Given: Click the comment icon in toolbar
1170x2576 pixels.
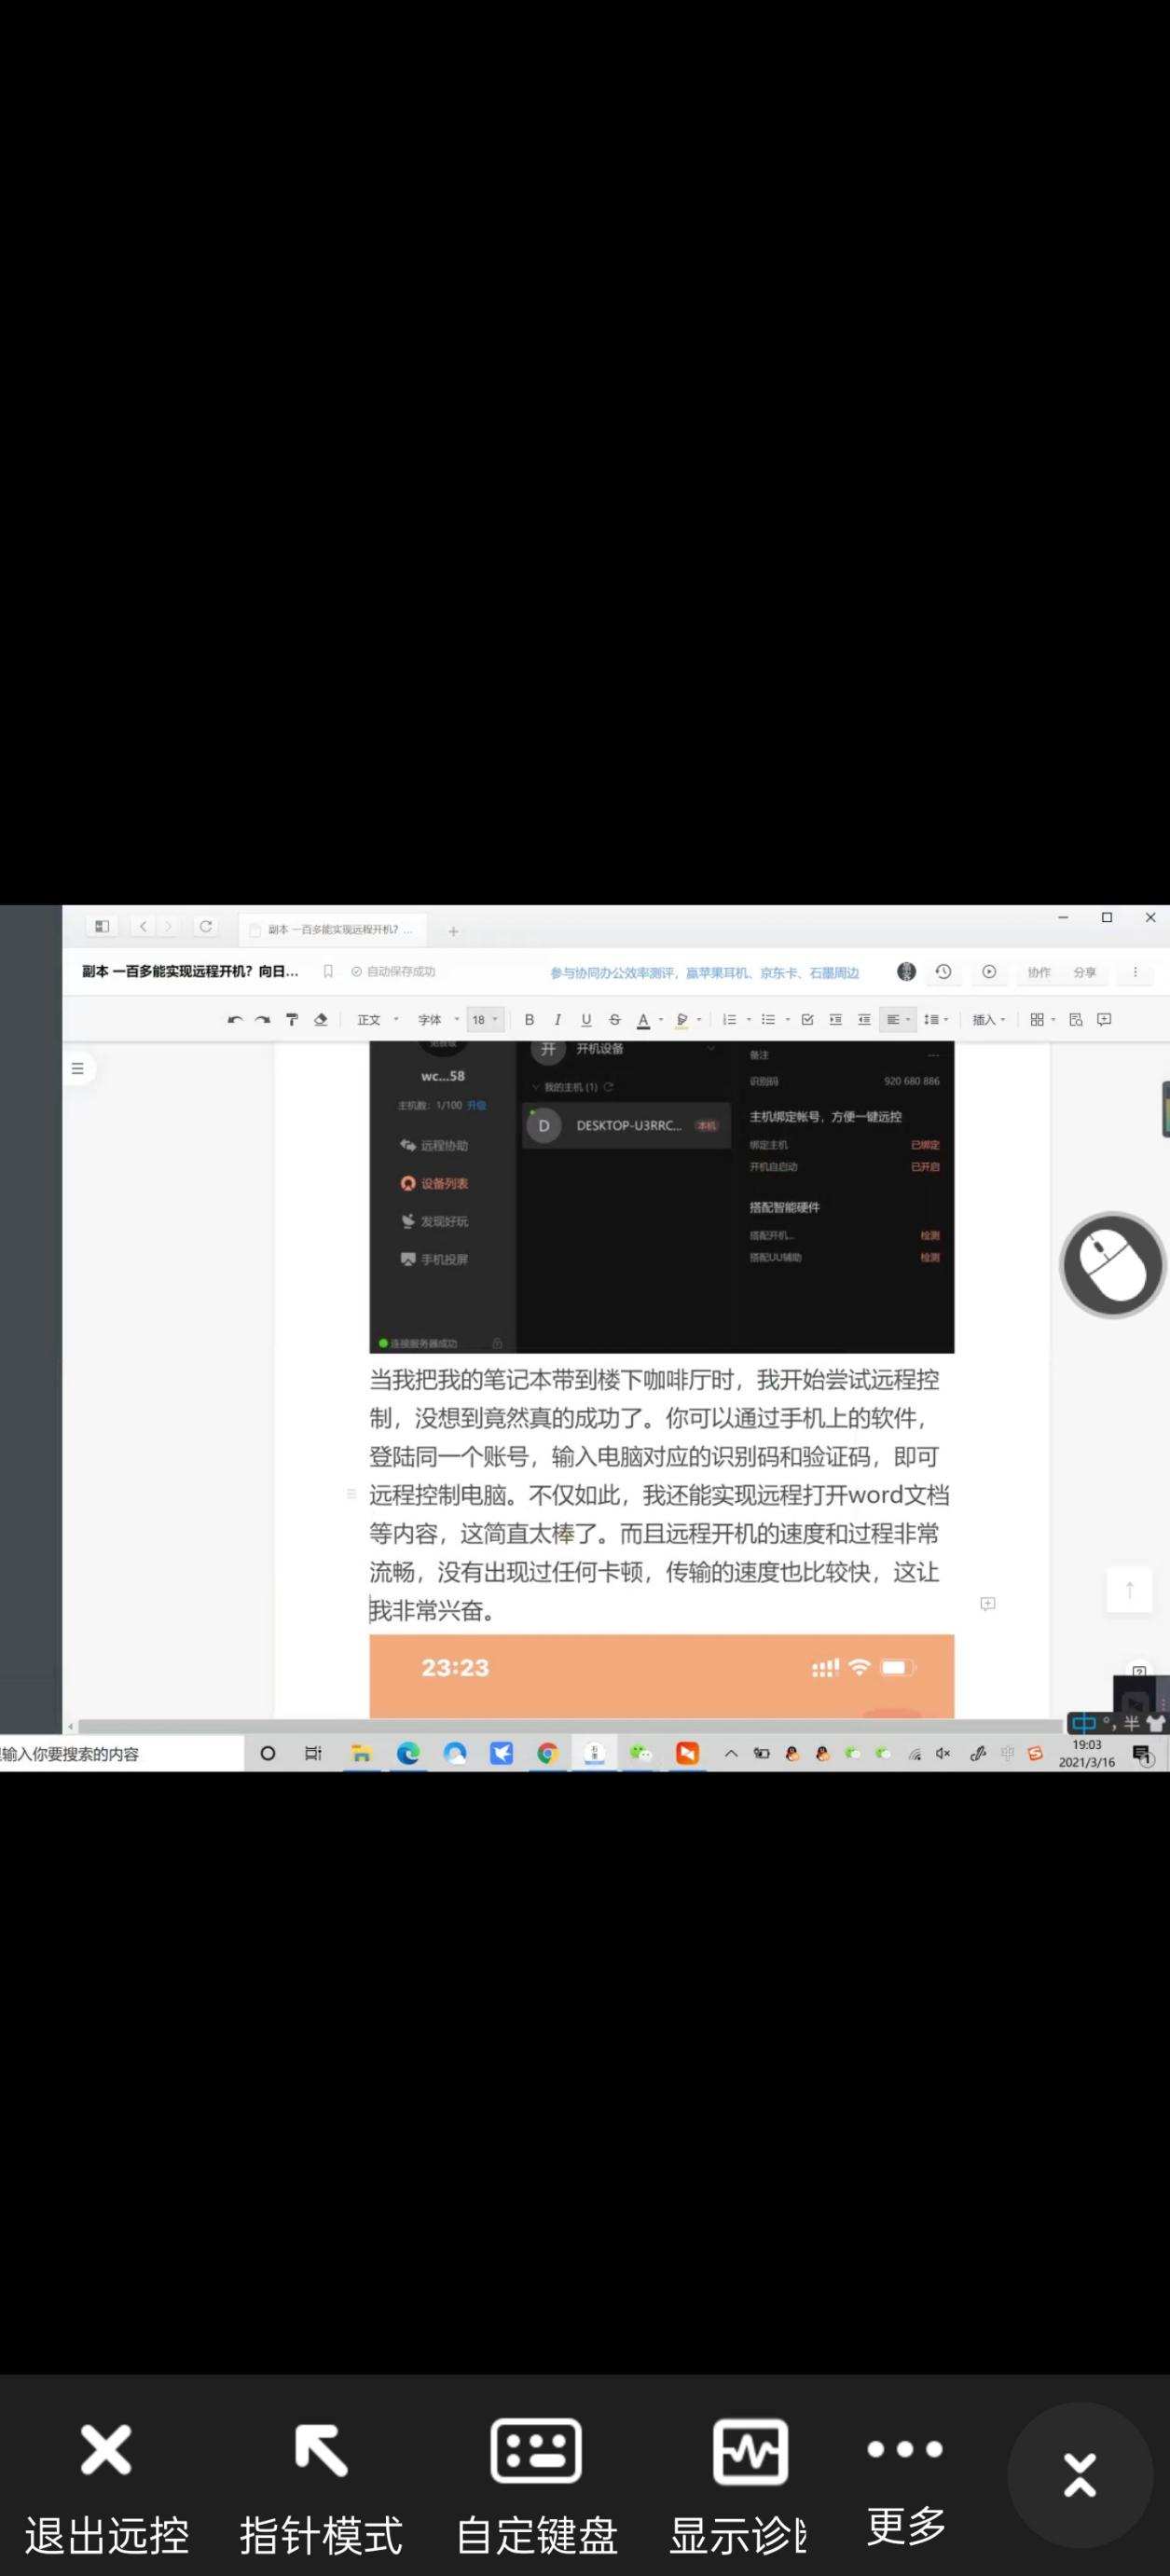Looking at the screenshot, I should tap(1104, 1020).
